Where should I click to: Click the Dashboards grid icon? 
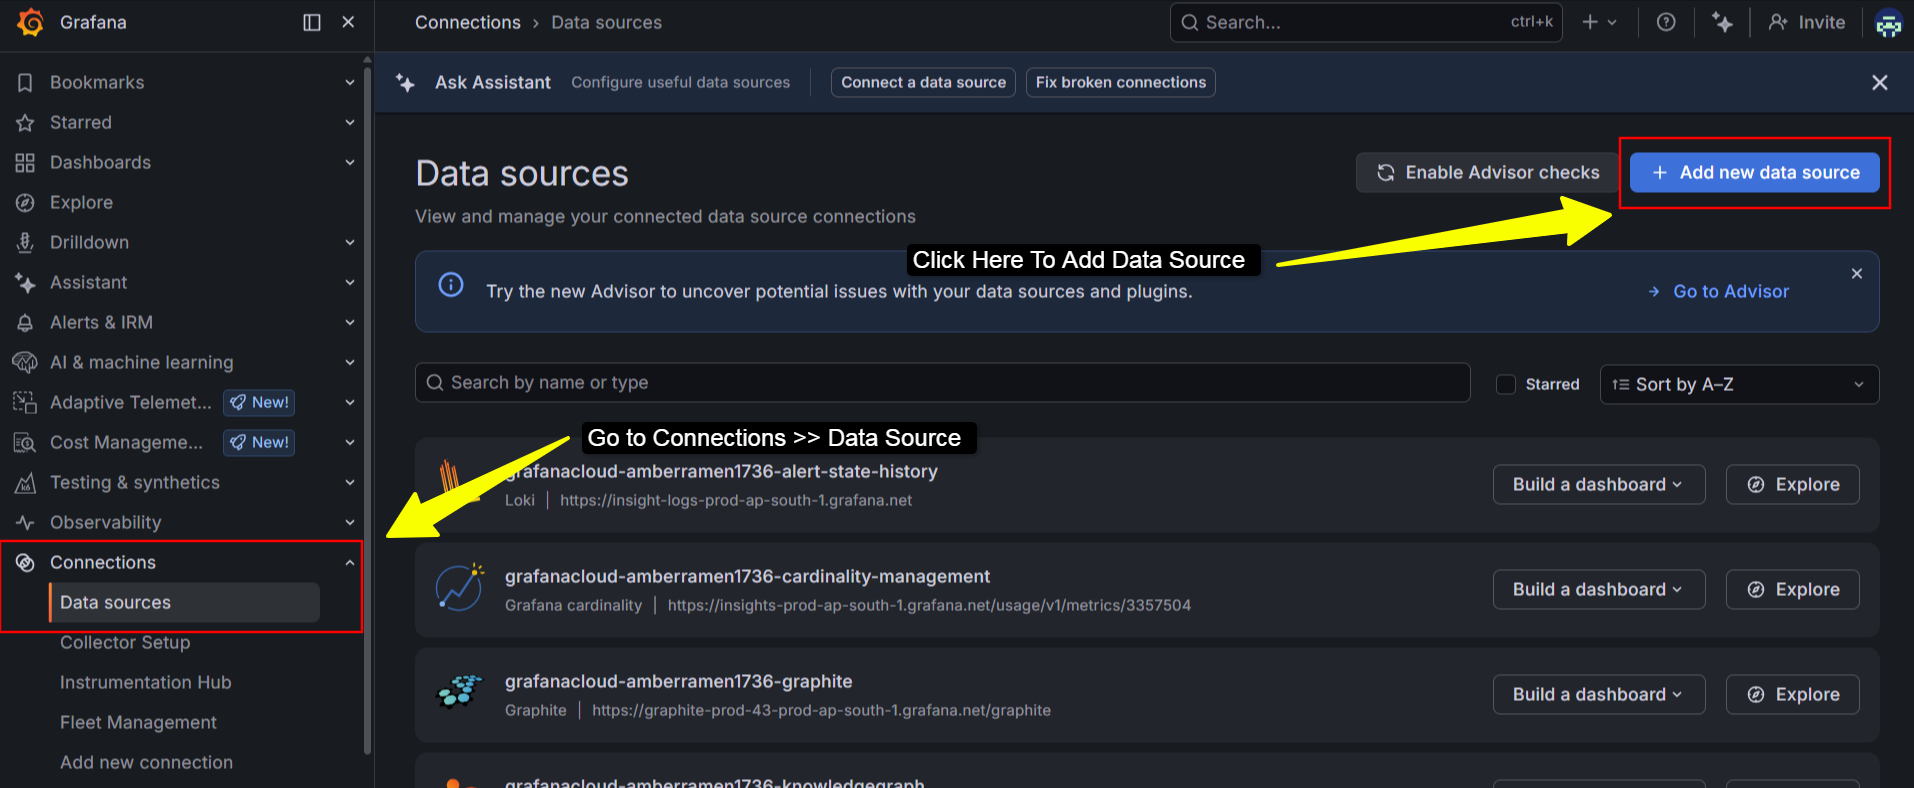[25, 163]
